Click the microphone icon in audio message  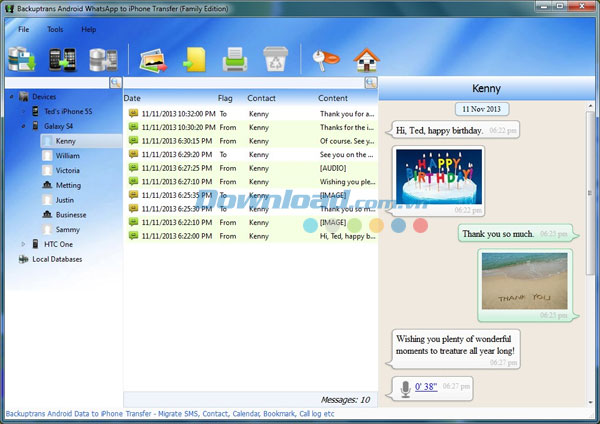(405, 389)
